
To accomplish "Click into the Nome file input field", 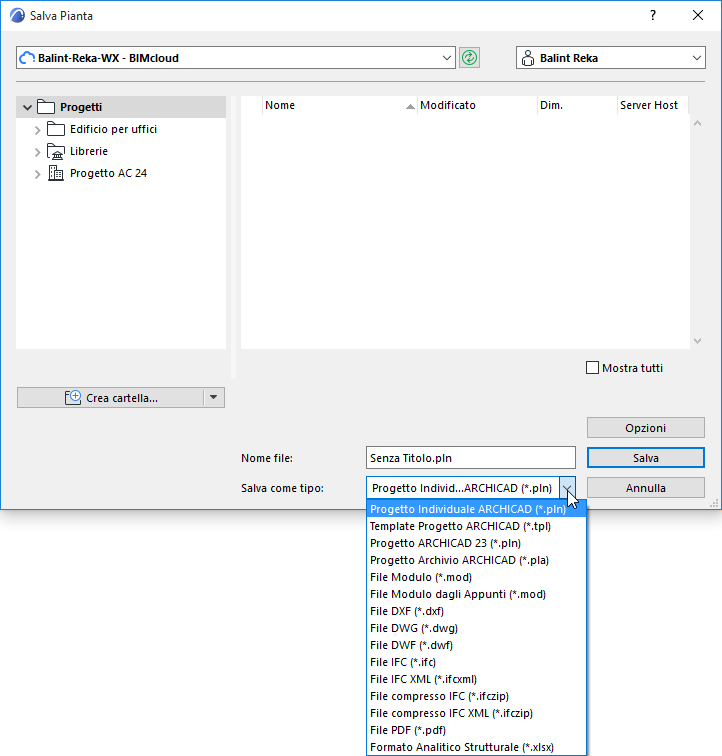I will click(x=471, y=458).
